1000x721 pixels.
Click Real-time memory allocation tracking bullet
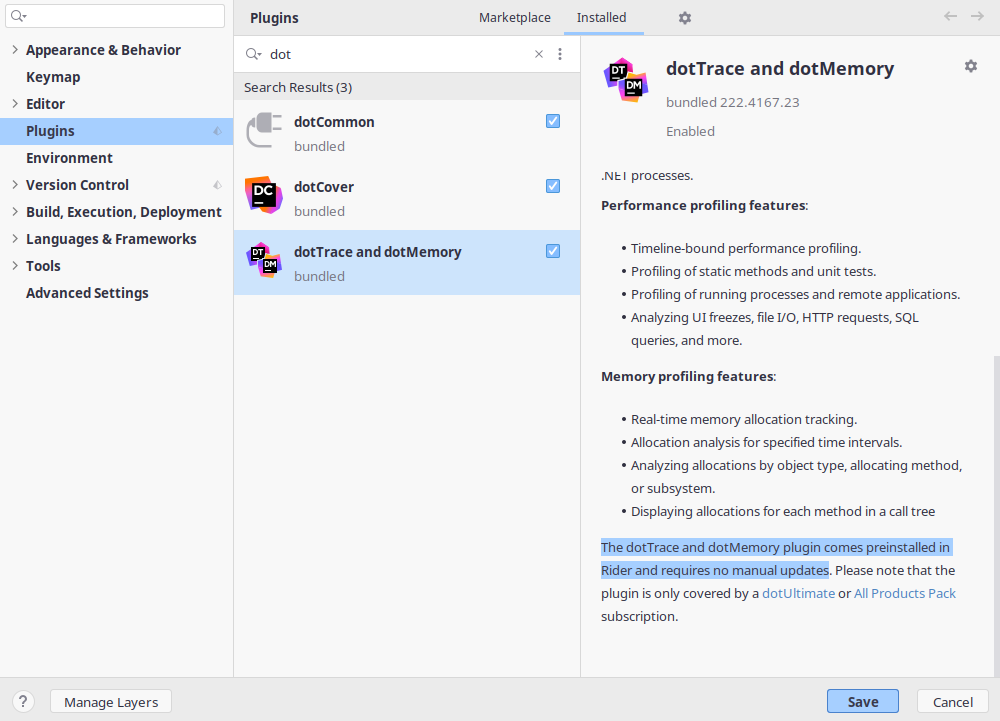pos(744,419)
